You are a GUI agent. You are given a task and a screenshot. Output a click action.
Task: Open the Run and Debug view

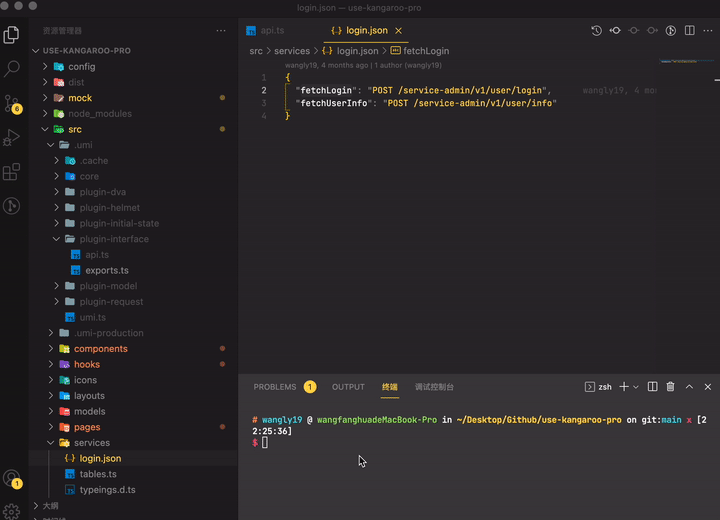pos(11,137)
